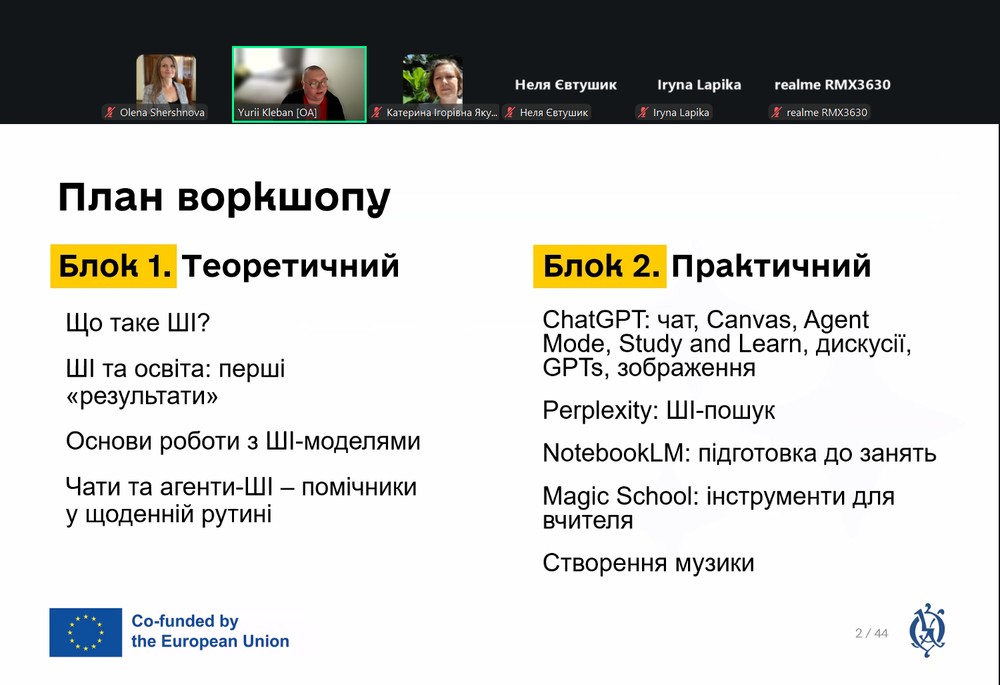
Task: Click the 'Perplexity: ШІ-пошук' list item
Action: (x=658, y=411)
